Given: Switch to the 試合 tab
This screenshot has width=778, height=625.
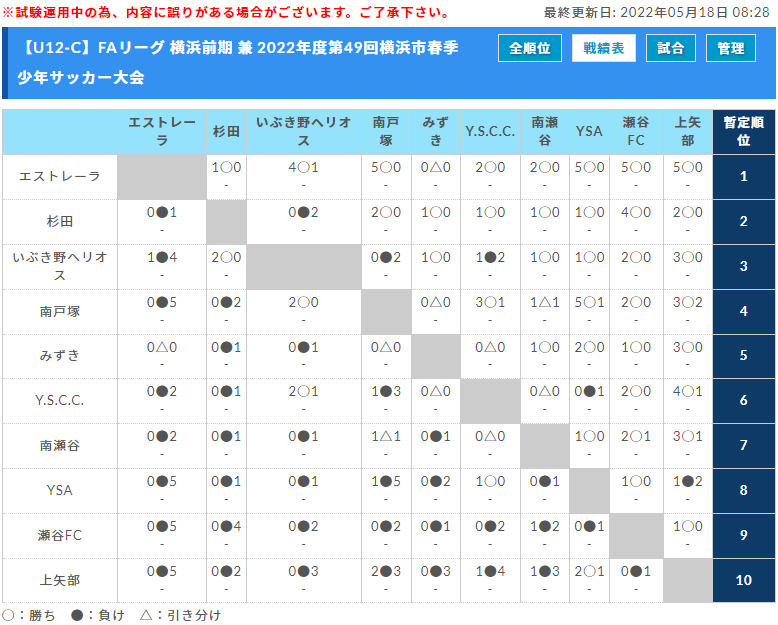Looking at the screenshot, I should [x=670, y=48].
